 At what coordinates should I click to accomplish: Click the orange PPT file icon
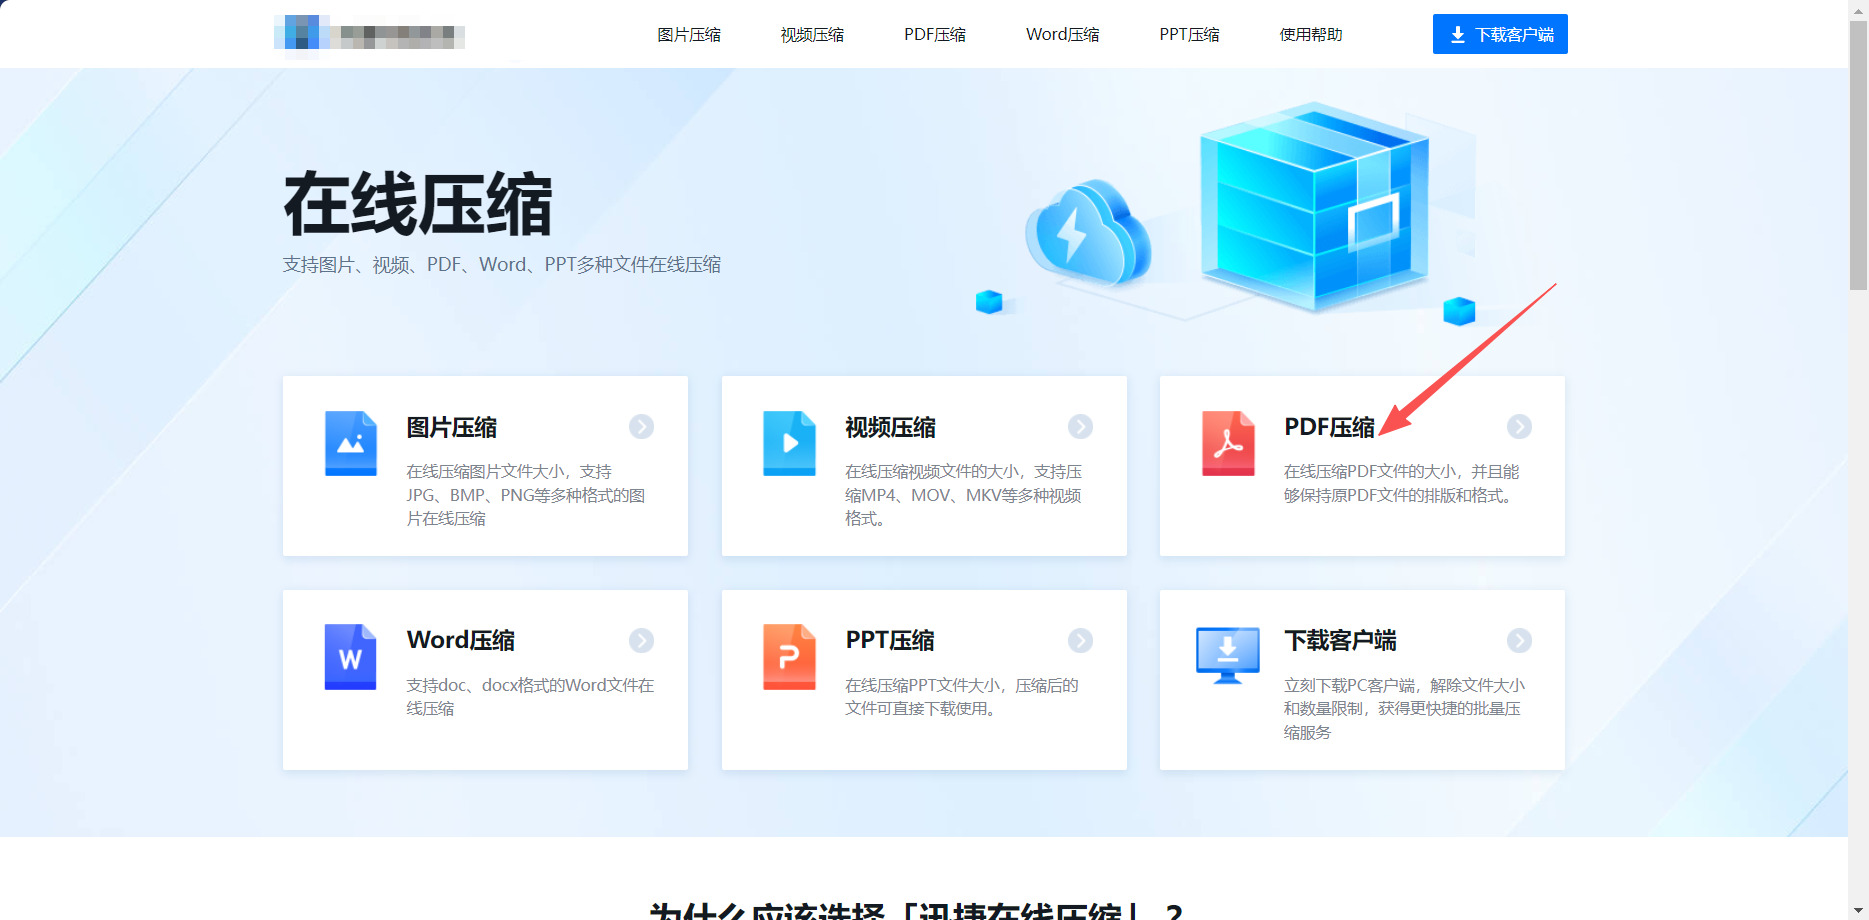click(789, 657)
